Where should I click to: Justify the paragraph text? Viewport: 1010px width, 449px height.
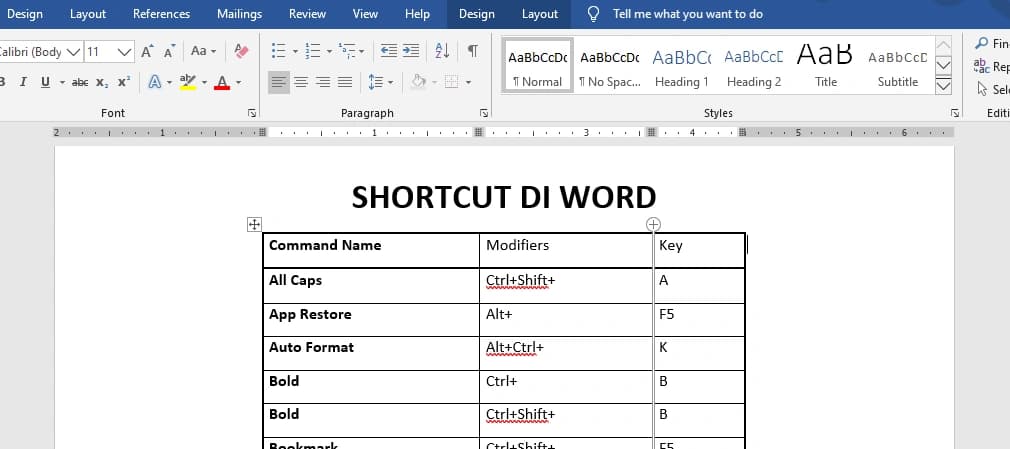(345, 82)
